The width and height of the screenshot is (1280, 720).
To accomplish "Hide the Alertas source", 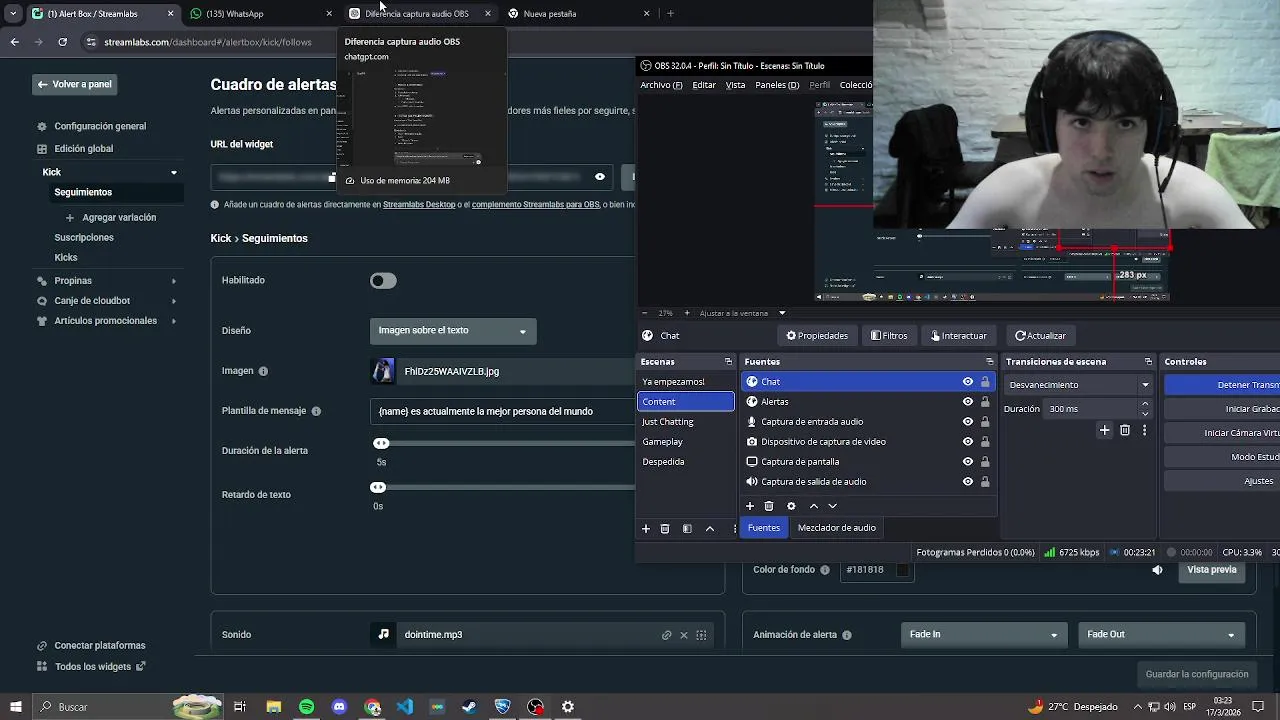I will [967, 402].
